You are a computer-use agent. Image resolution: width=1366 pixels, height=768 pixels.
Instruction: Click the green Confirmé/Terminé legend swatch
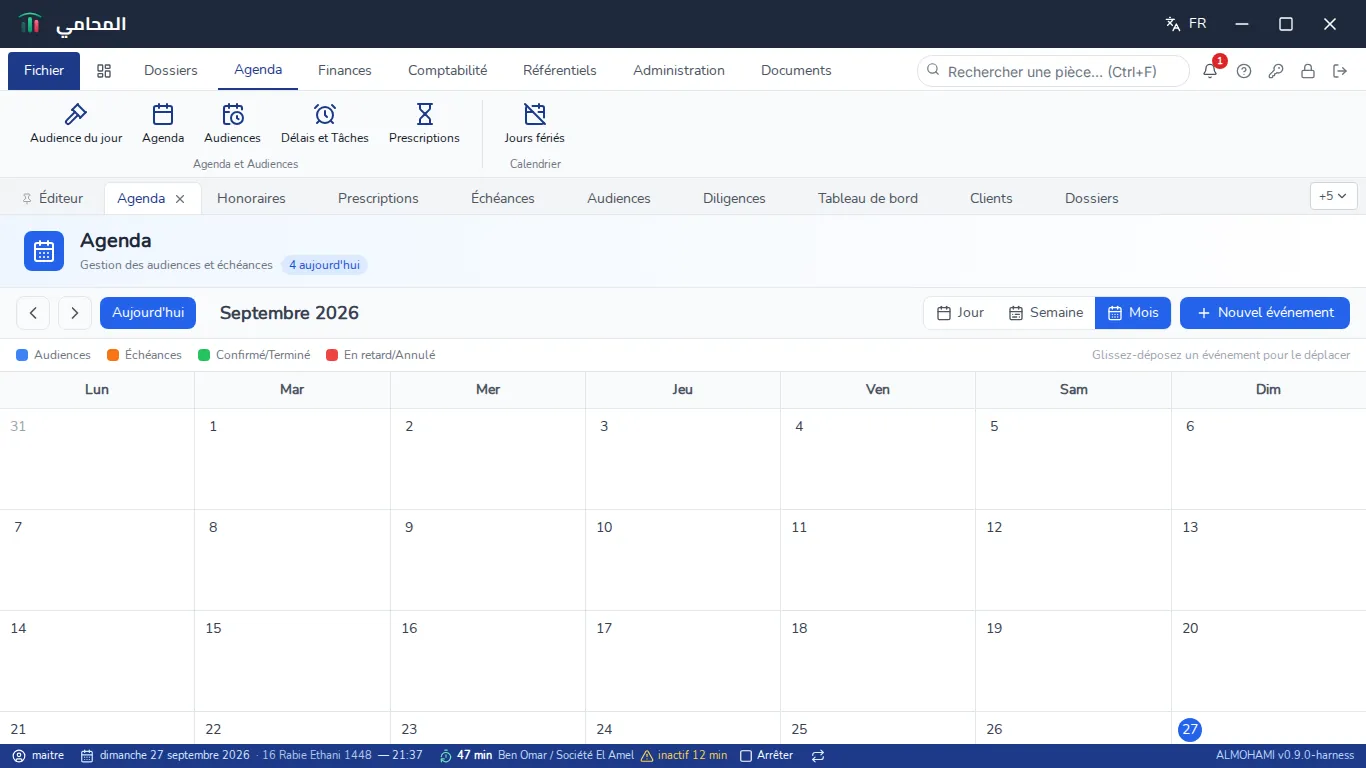pos(204,355)
